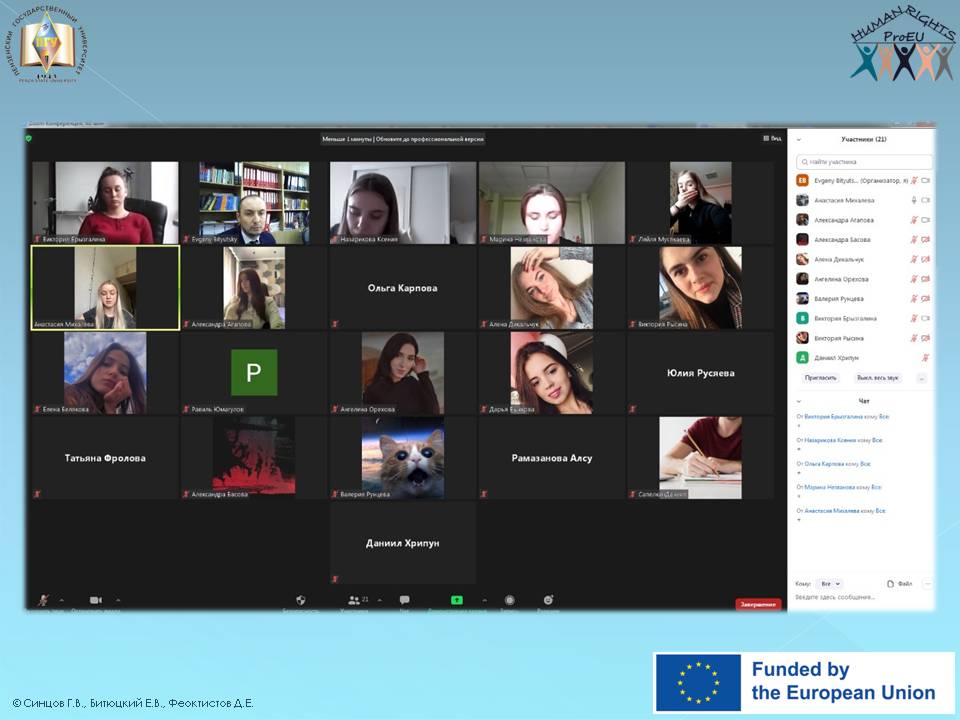Select the green P avatar tile
960x720 pixels.
tap(254, 372)
